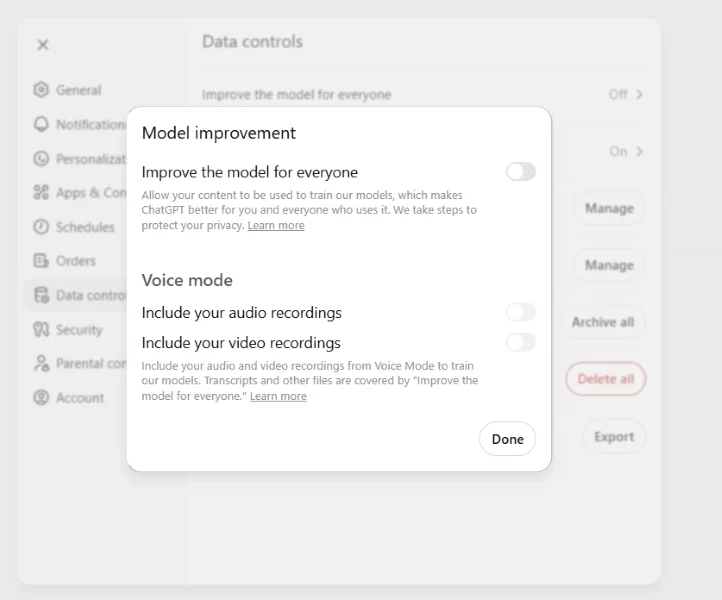The width and height of the screenshot is (722, 600).
Task: Click the General gear icon in sidebar
Action: tap(41, 89)
